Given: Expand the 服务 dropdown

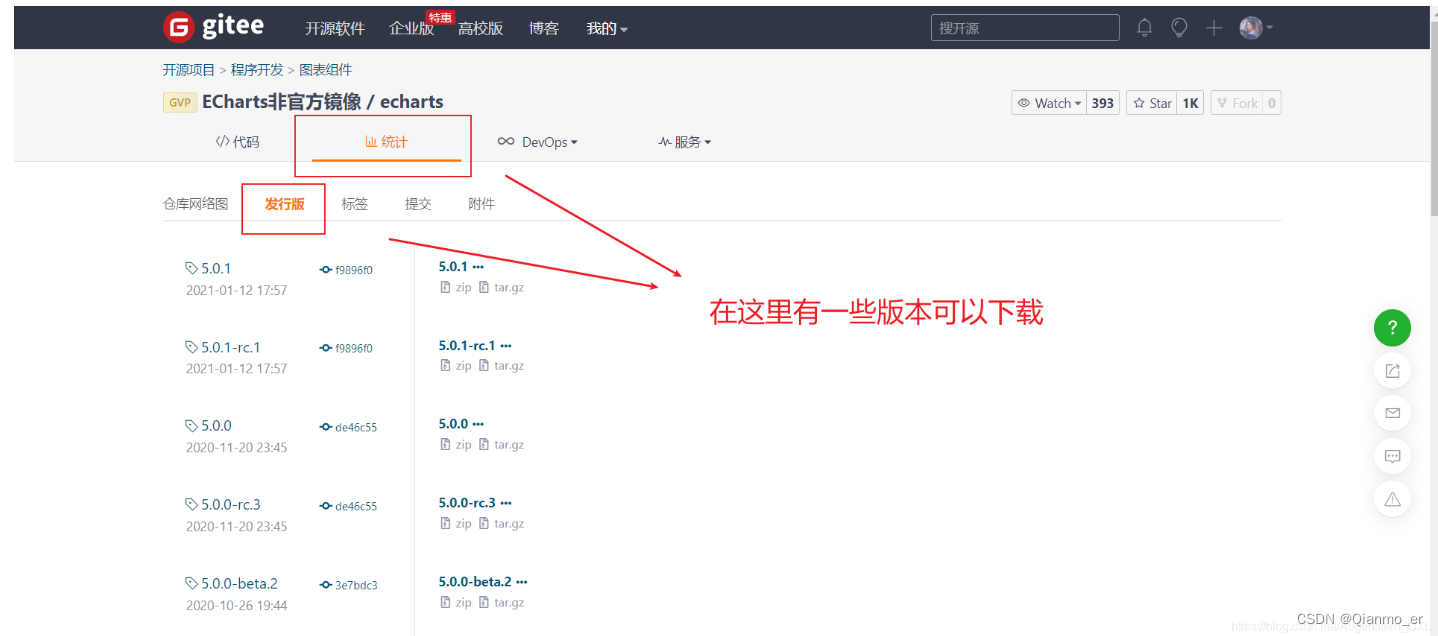Looking at the screenshot, I should pyautogui.click(x=686, y=141).
